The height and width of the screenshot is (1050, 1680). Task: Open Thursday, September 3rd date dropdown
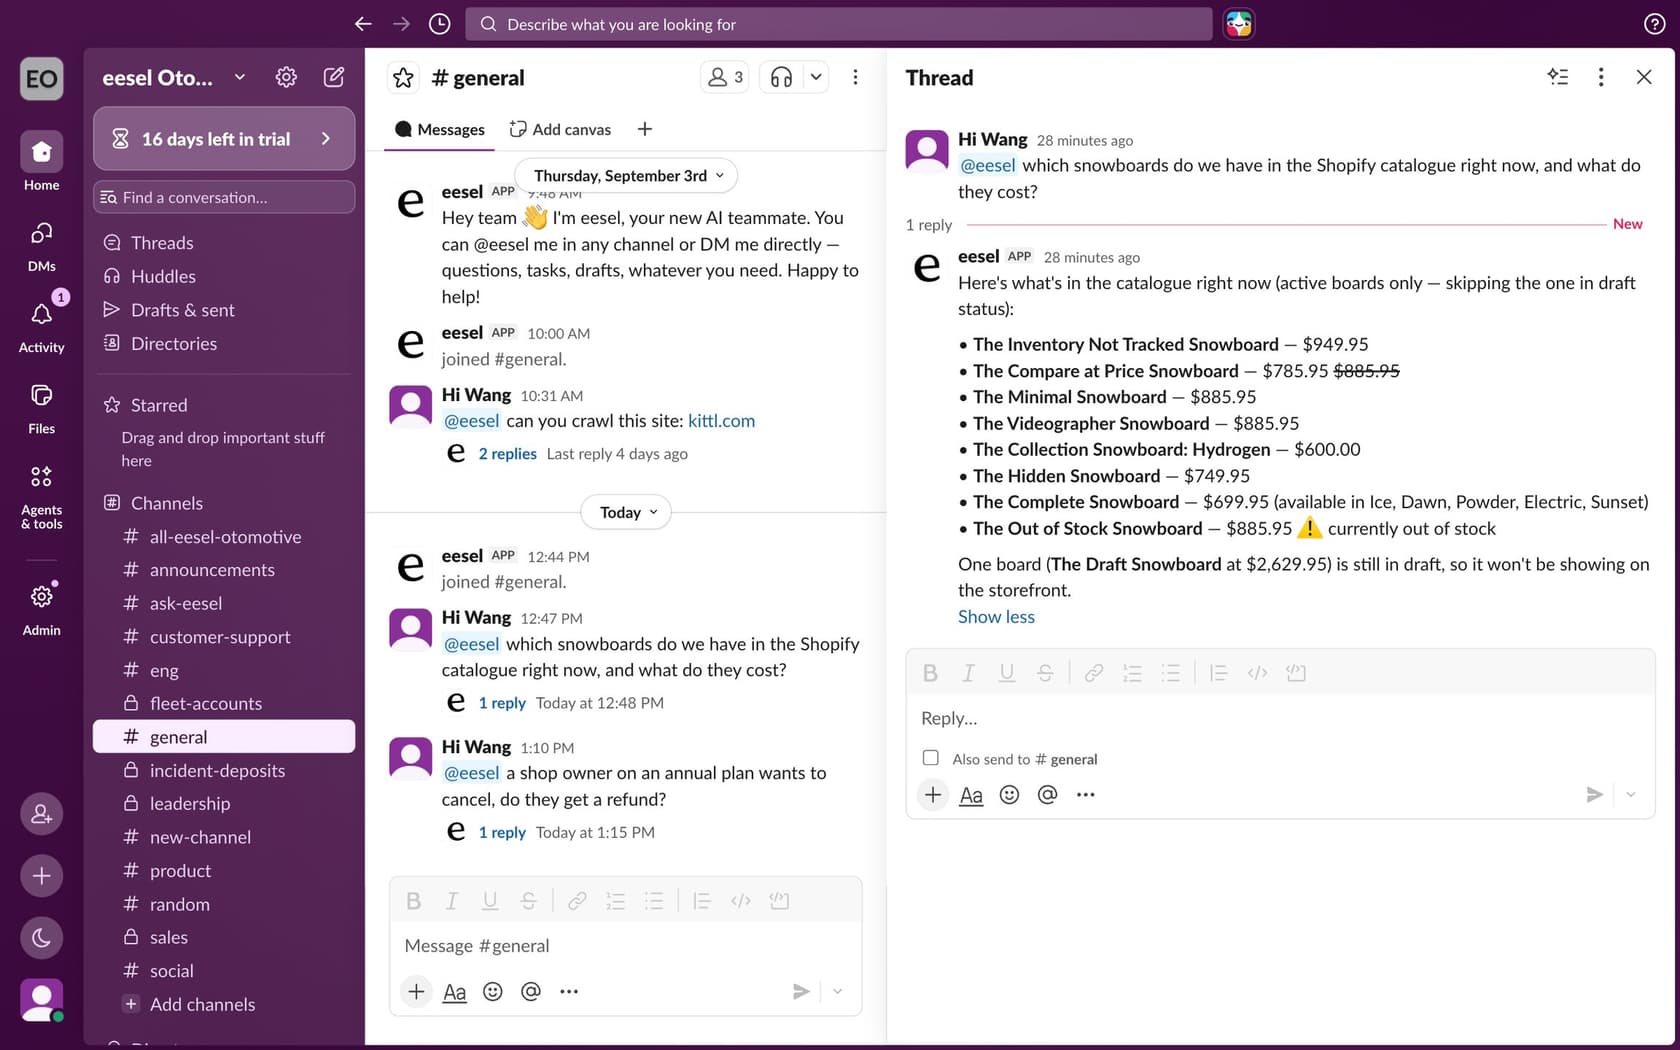coord(627,175)
